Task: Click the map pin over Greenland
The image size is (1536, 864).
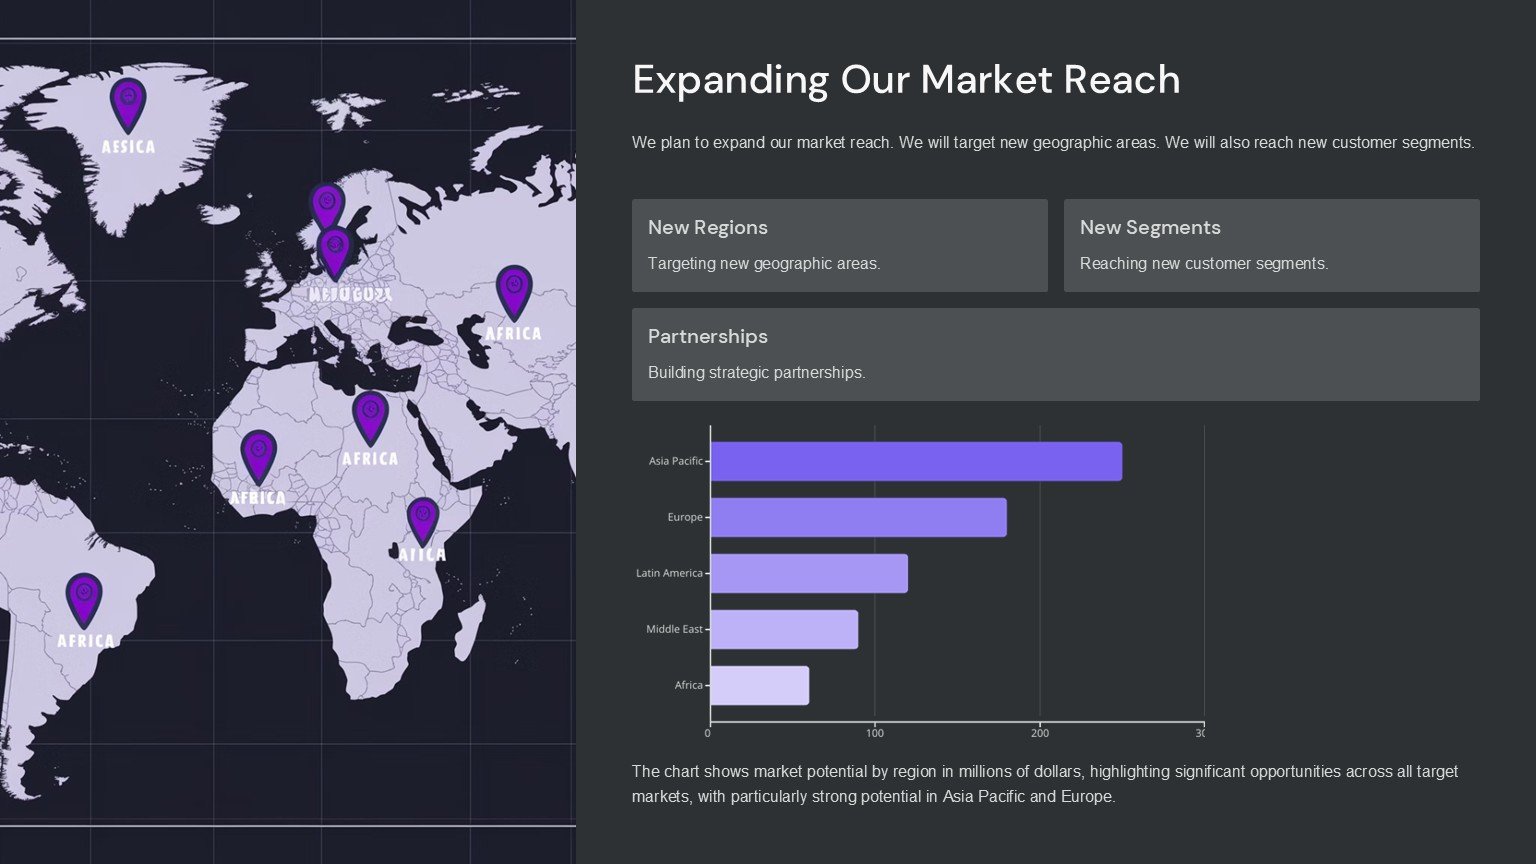Action: (128, 102)
